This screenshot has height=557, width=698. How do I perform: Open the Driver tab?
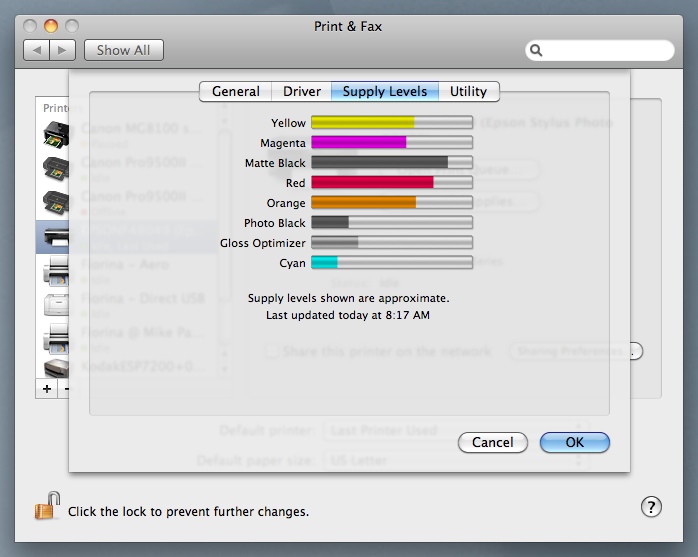302,91
